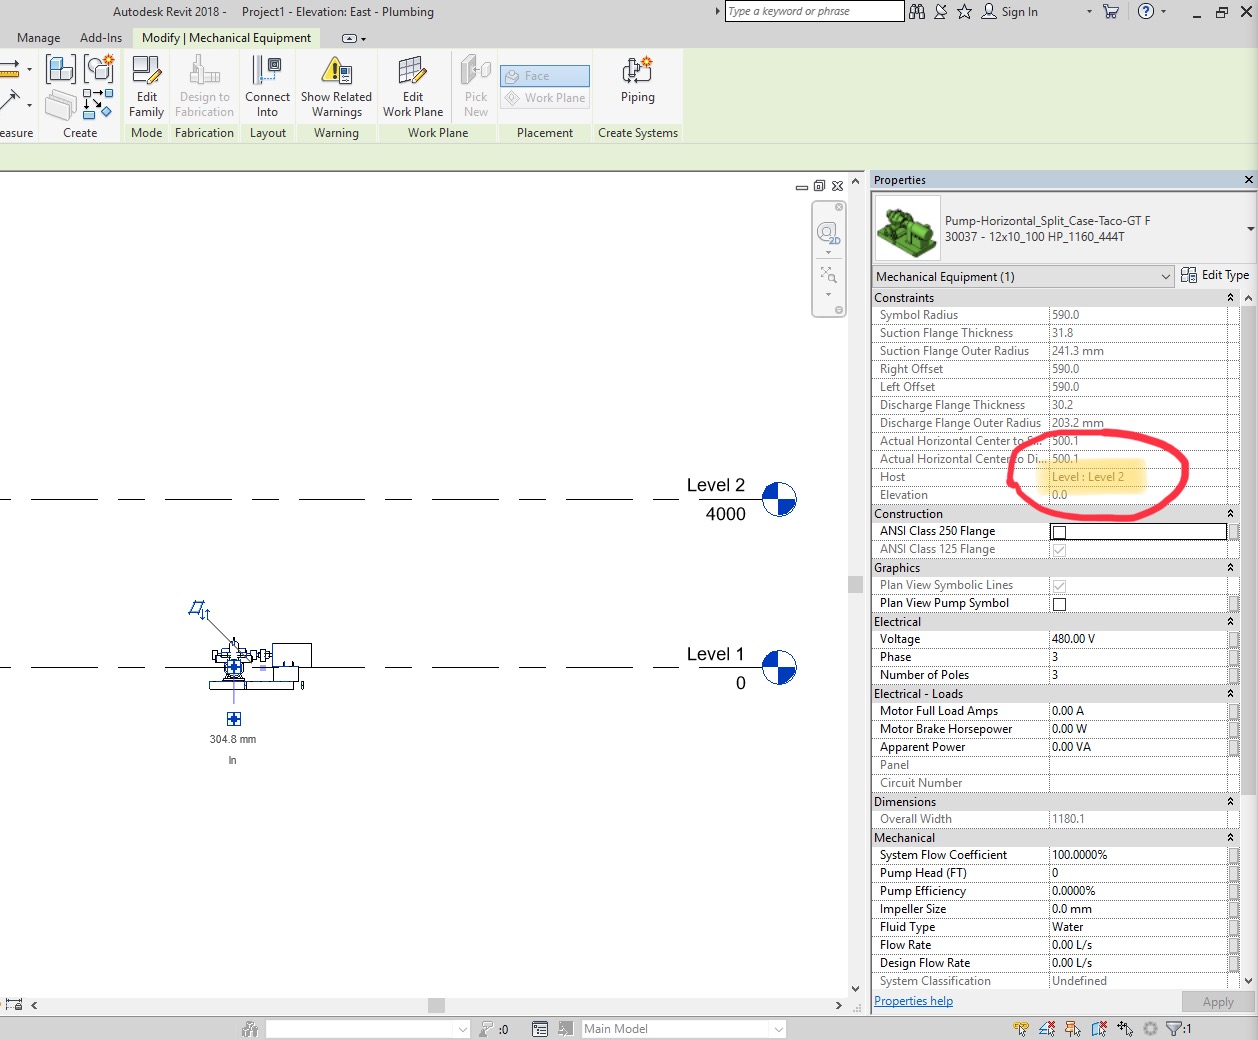
Task: Enable Plan View Pump Symbol checkbox
Action: (x=1059, y=604)
